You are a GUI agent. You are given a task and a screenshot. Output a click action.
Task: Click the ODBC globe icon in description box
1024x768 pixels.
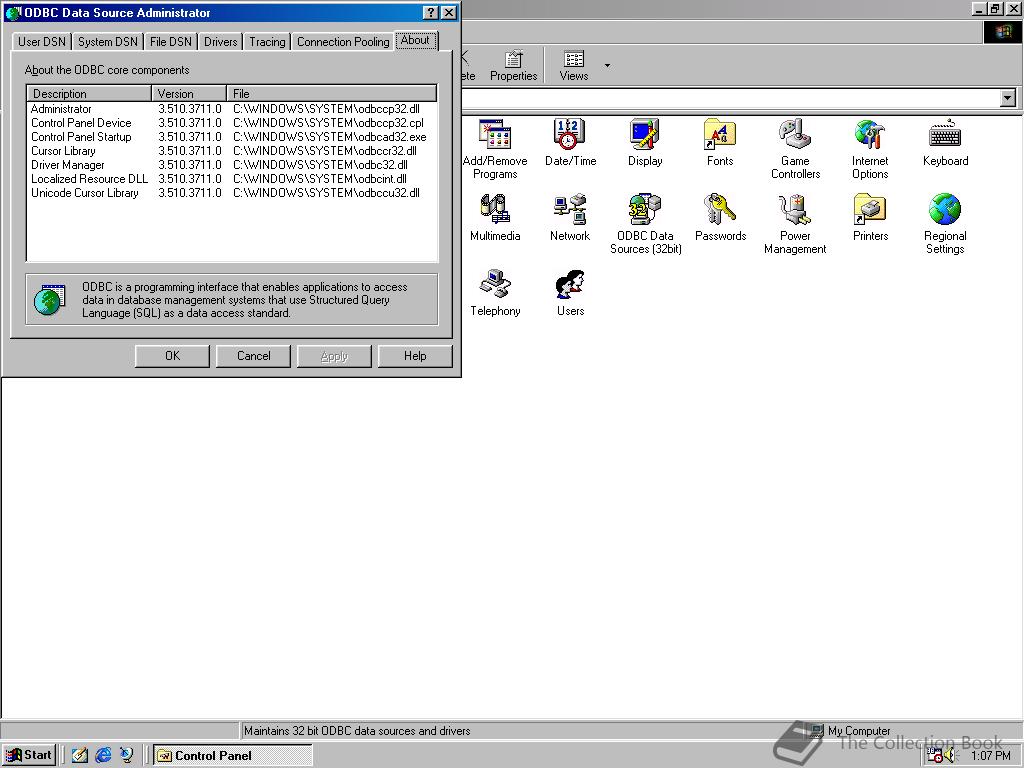pos(49,300)
